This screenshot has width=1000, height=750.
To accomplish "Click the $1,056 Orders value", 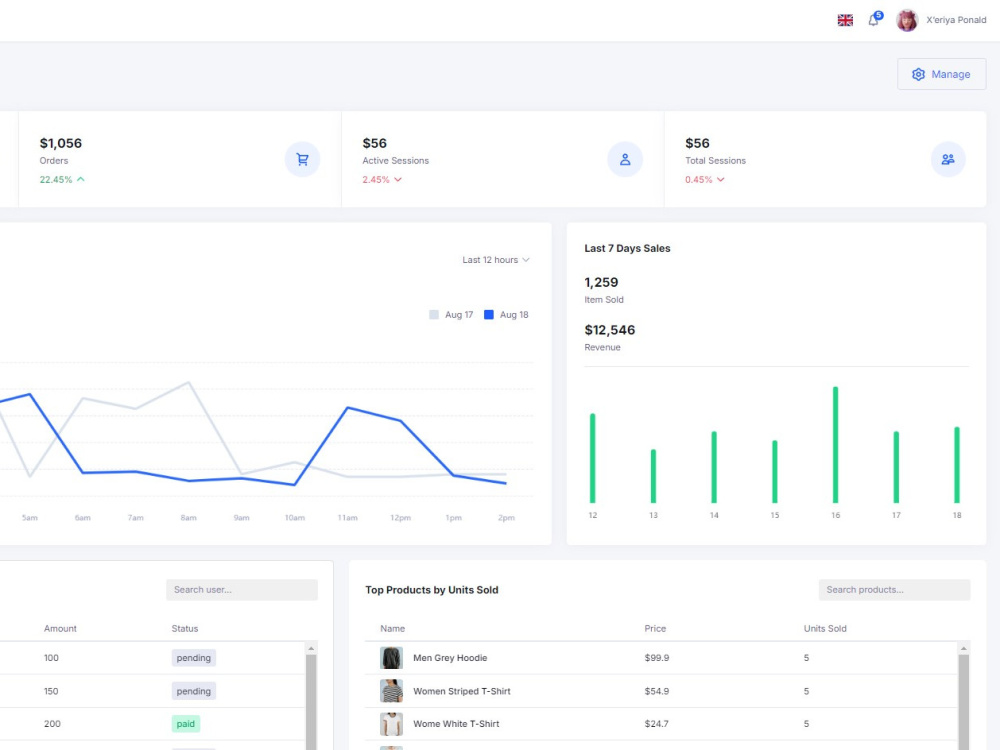I will (x=61, y=143).
